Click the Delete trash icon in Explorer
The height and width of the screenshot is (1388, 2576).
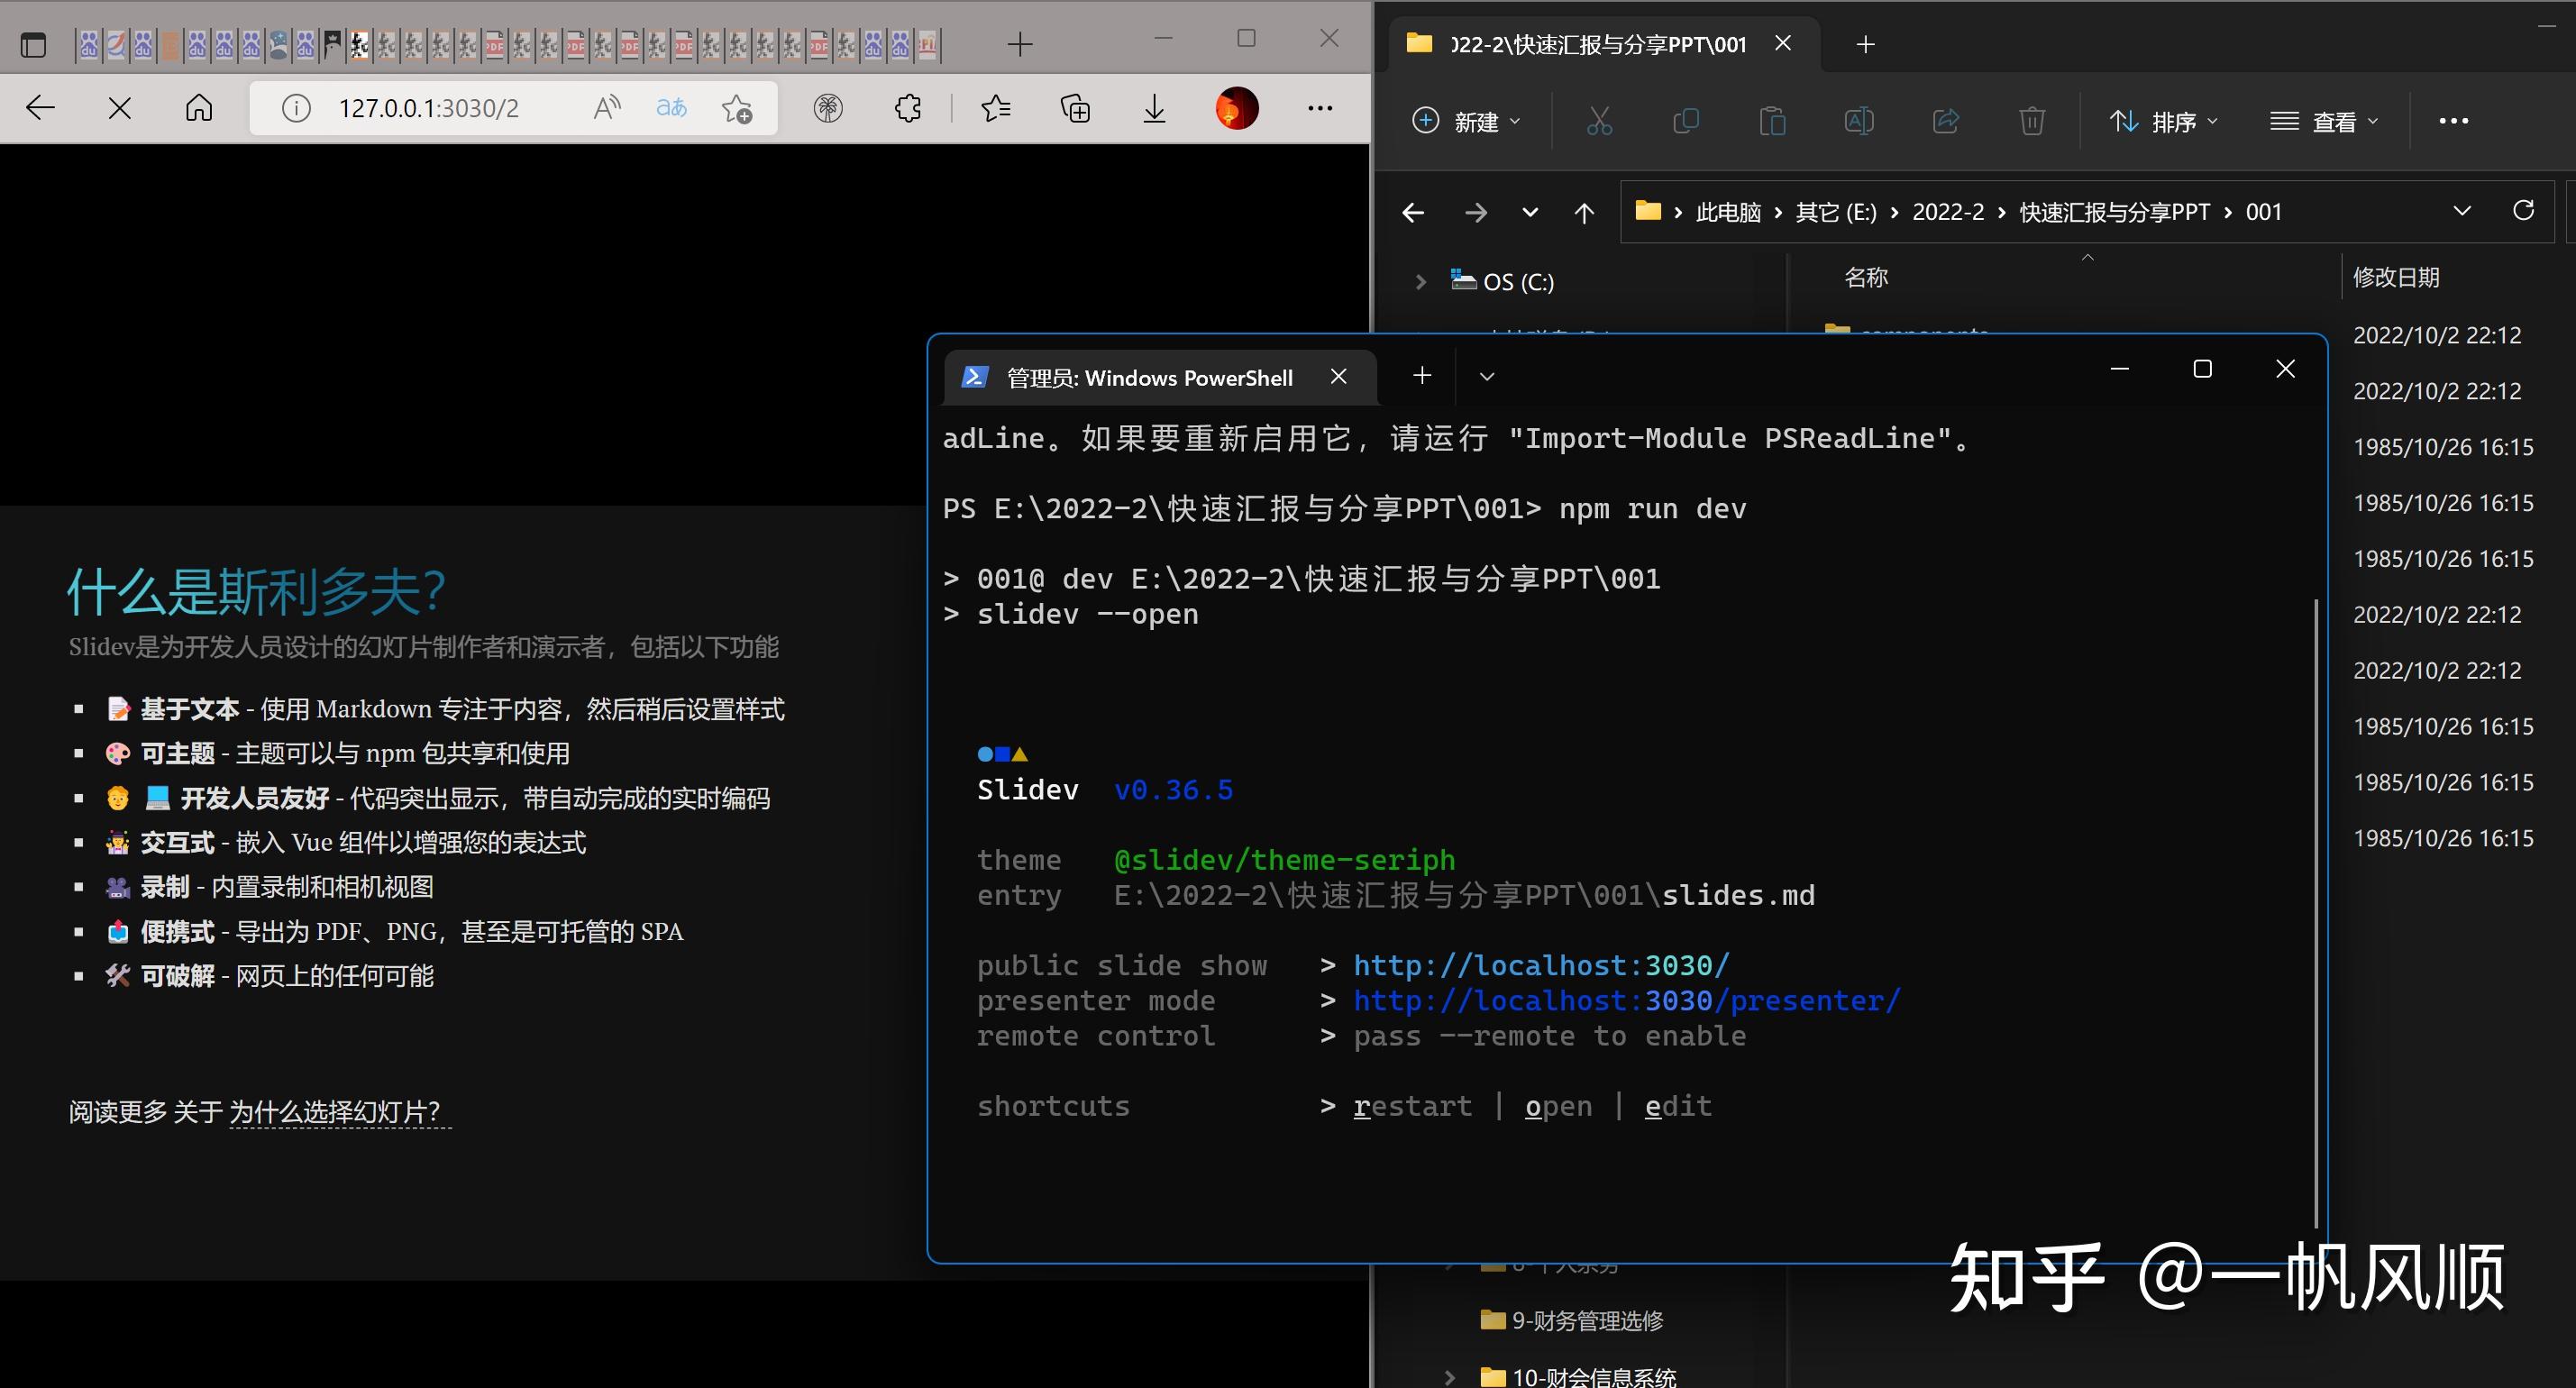tap(2032, 120)
